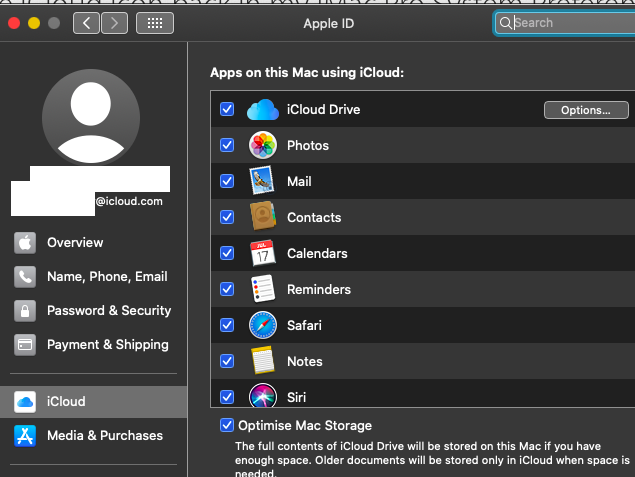
Task: Click the Safari compass icon
Action: 263,325
